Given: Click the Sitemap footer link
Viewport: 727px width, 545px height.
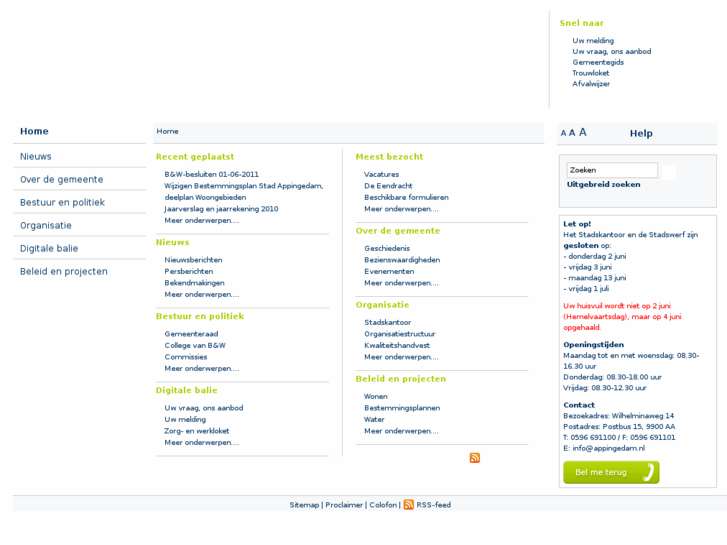Looking at the screenshot, I should (304, 505).
